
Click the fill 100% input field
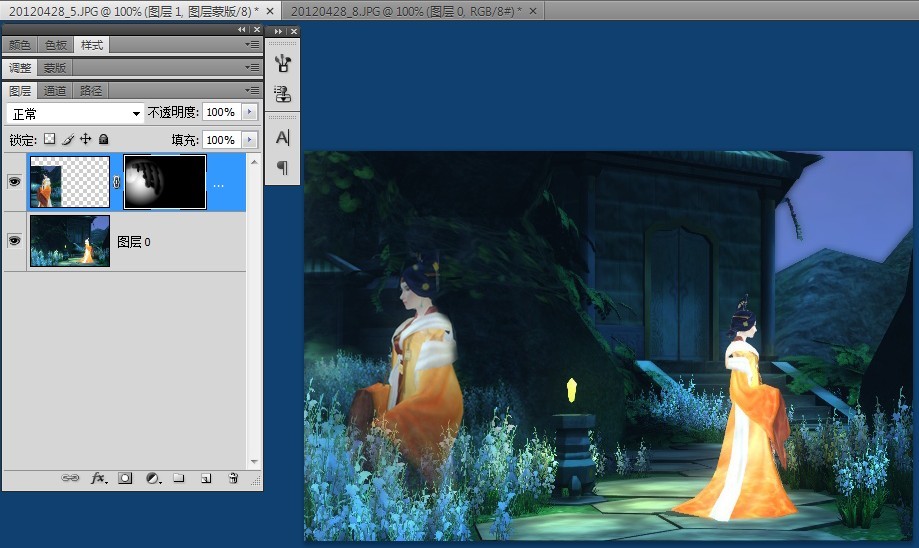click(x=222, y=140)
